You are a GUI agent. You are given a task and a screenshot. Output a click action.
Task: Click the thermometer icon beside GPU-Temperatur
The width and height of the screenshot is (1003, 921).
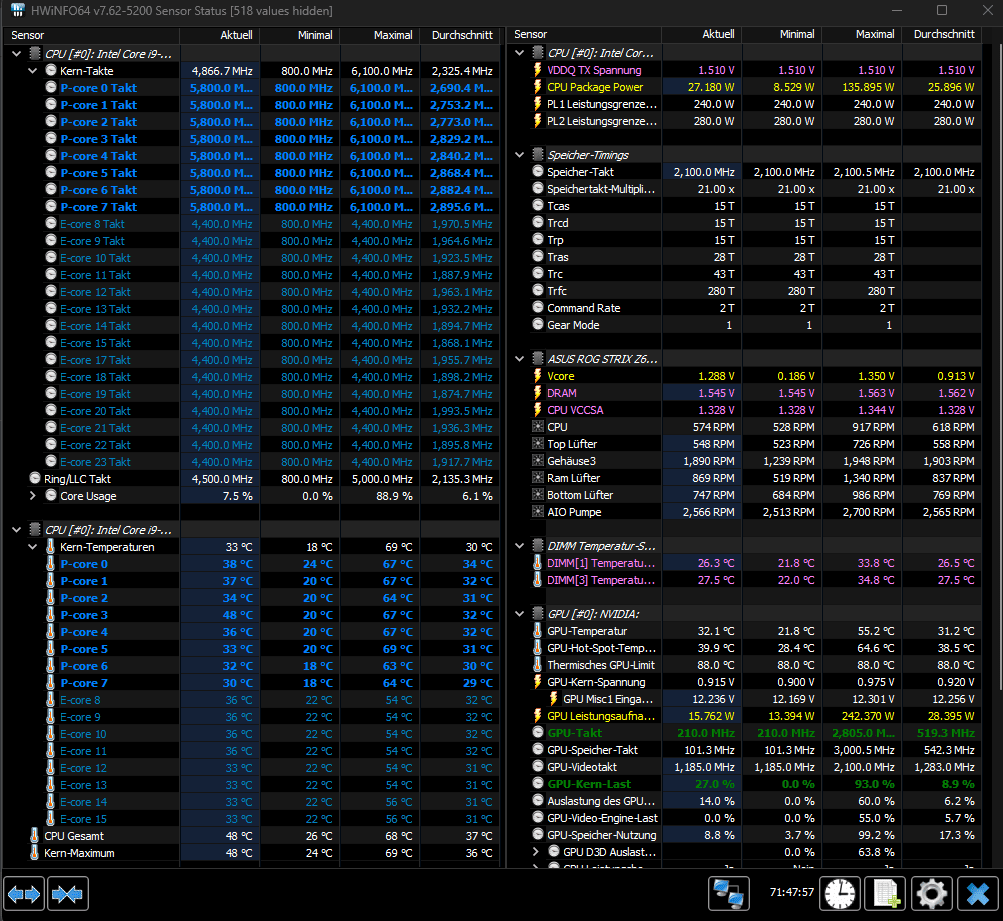click(537, 631)
